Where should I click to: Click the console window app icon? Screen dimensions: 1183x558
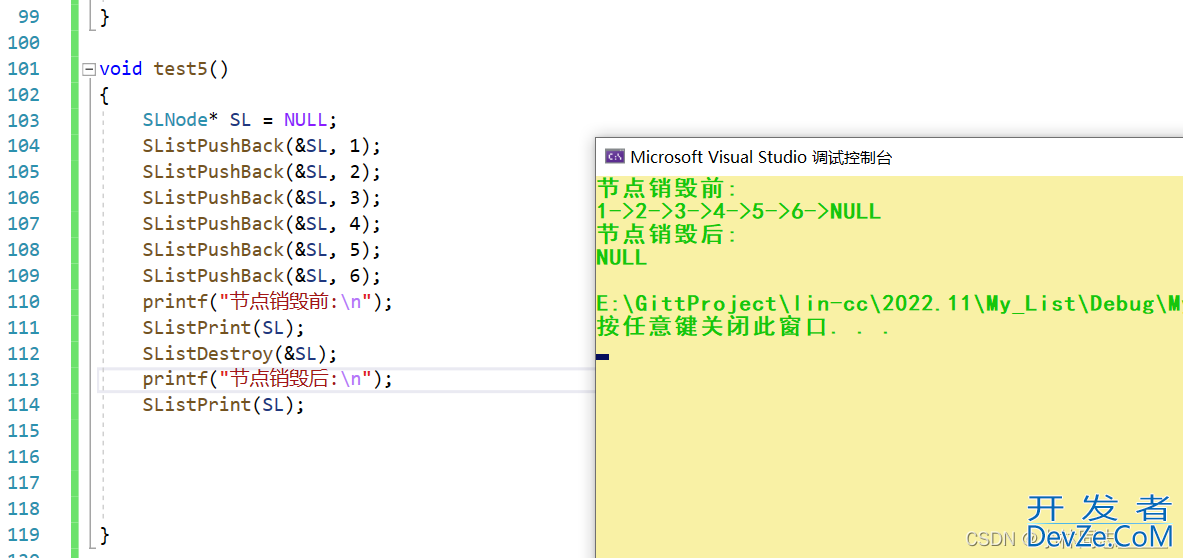click(x=614, y=157)
